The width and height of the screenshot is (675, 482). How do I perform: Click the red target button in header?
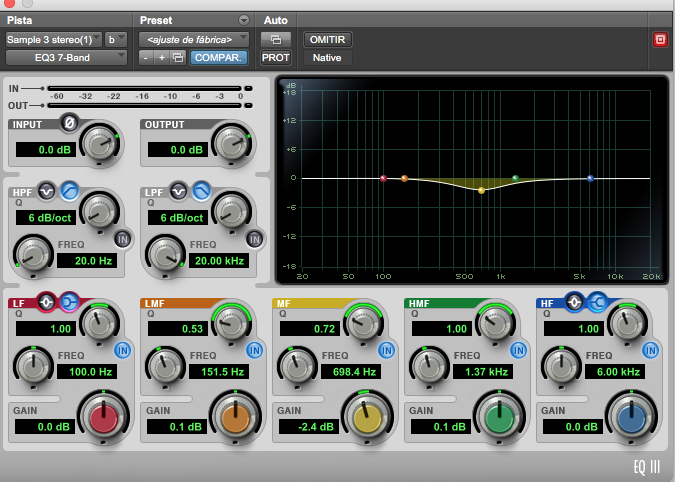click(659, 39)
